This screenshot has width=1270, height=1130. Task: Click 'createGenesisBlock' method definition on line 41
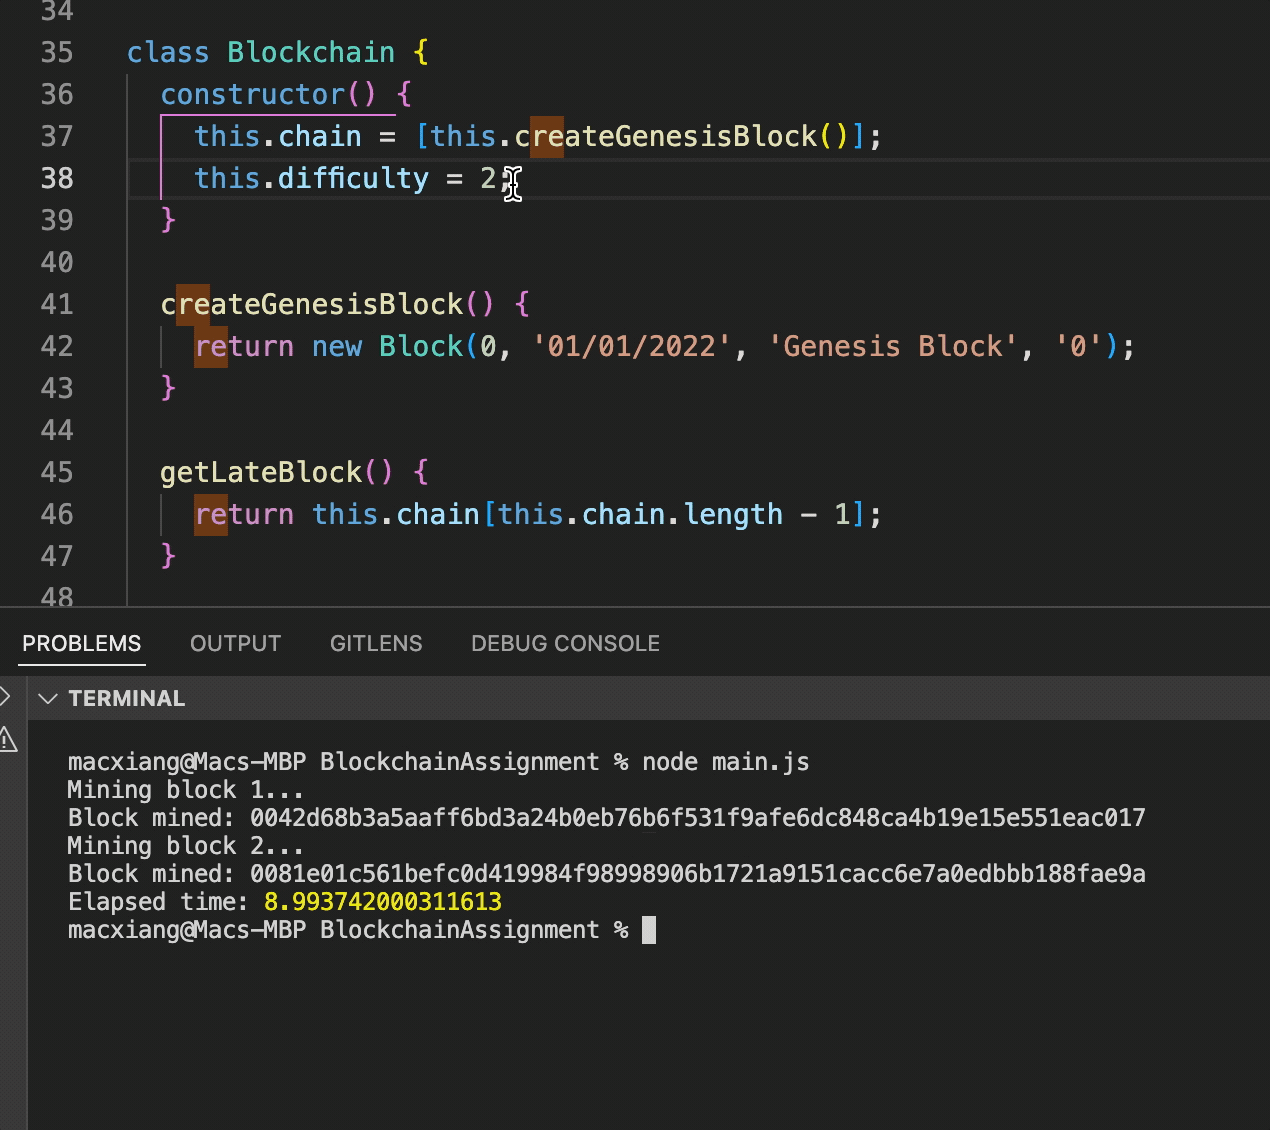point(312,304)
